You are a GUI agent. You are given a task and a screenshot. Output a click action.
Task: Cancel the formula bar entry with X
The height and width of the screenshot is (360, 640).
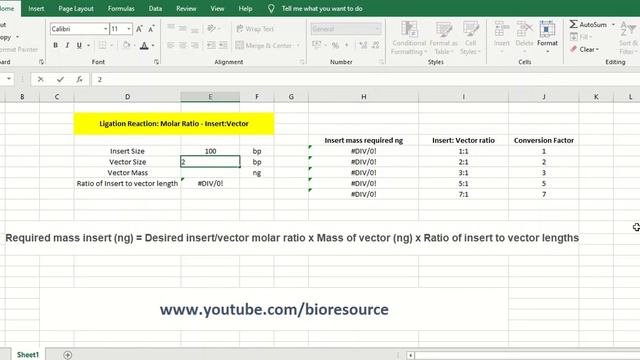[40, 79]
